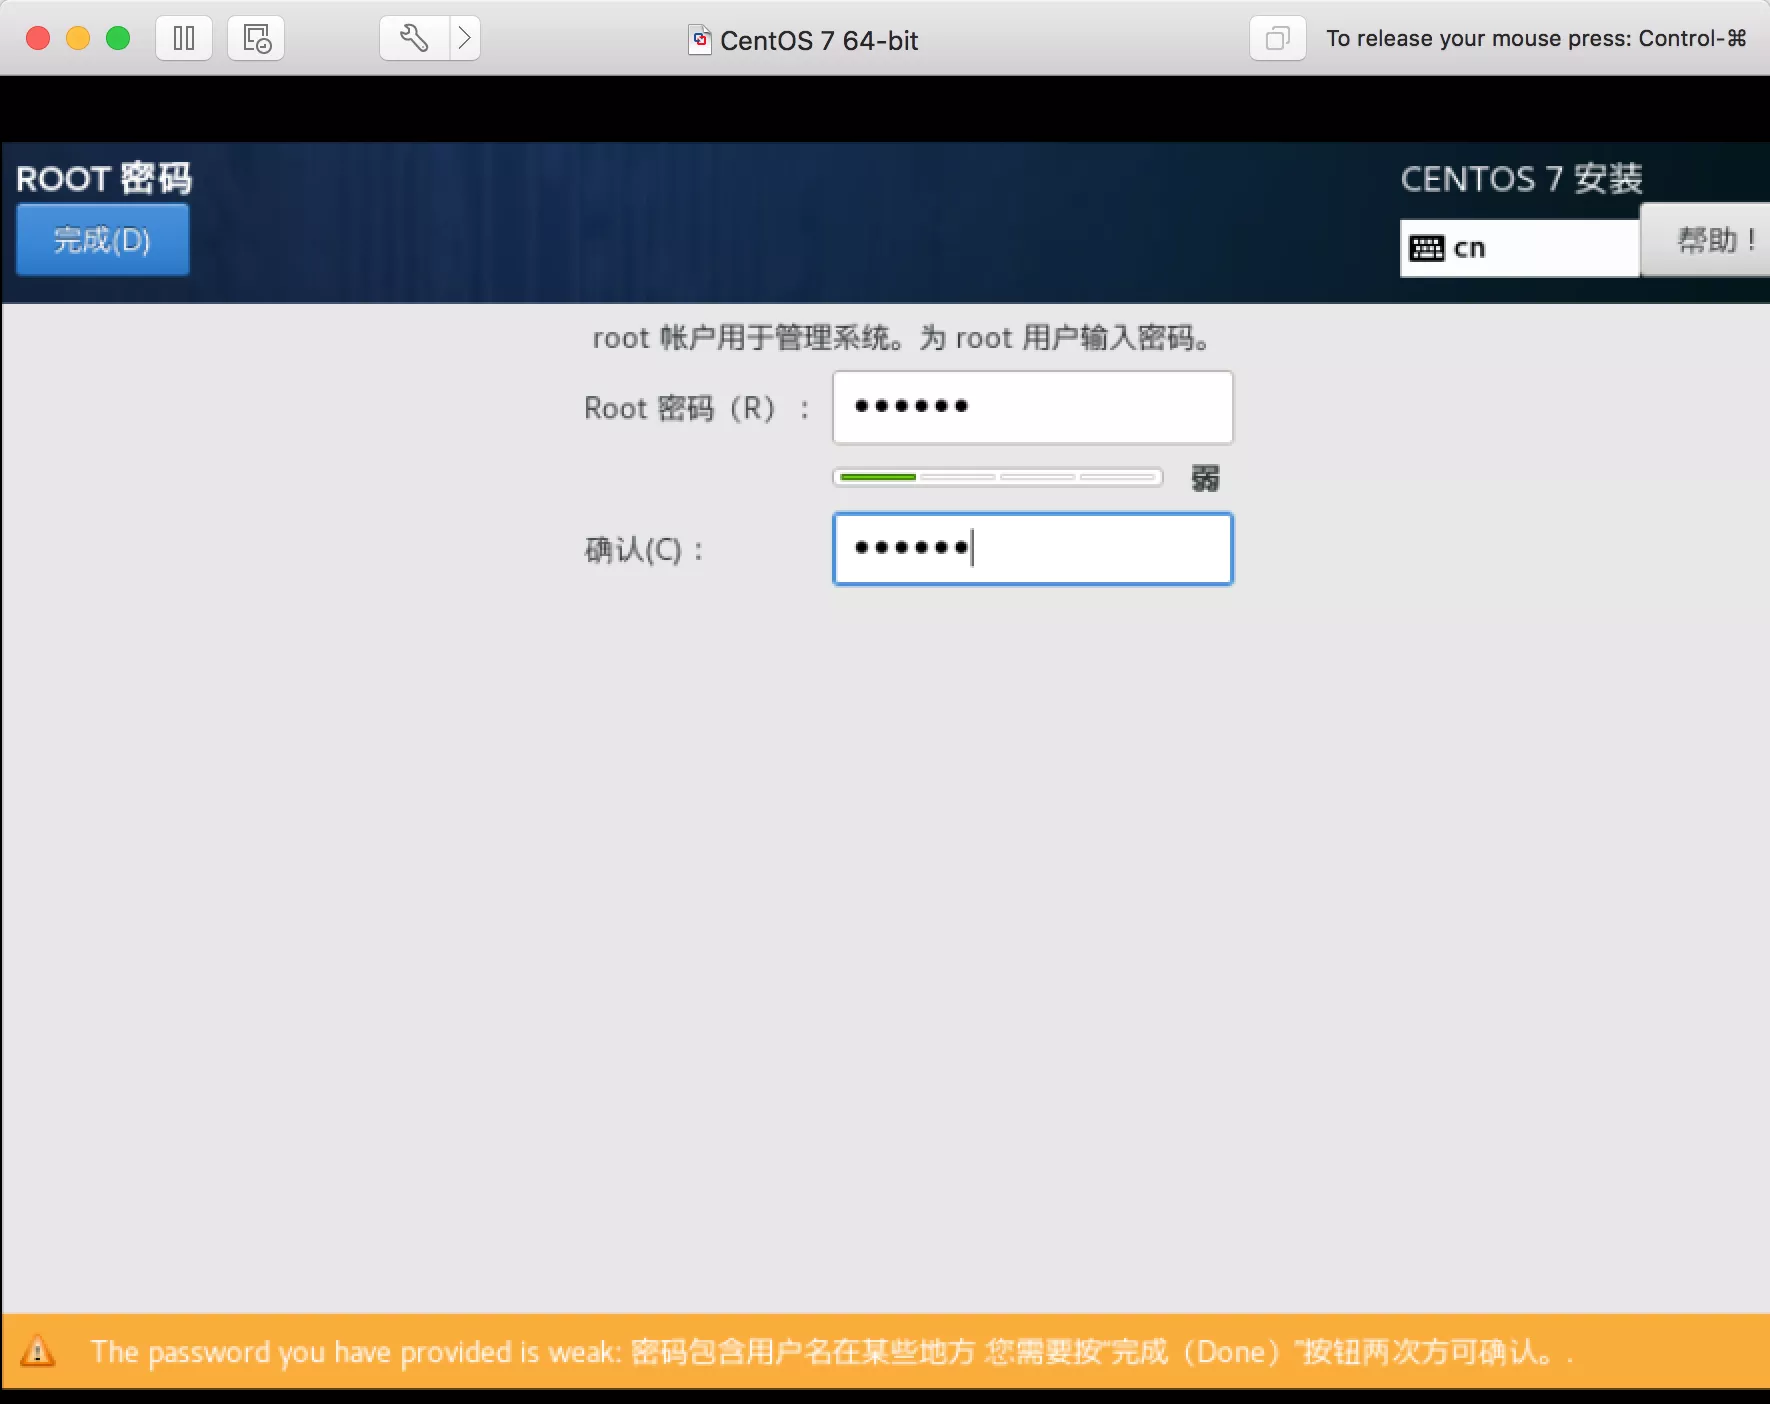Click the release mouse hint text
Viewport: 1770px width, 1404px height.
tap(1536, 39)
